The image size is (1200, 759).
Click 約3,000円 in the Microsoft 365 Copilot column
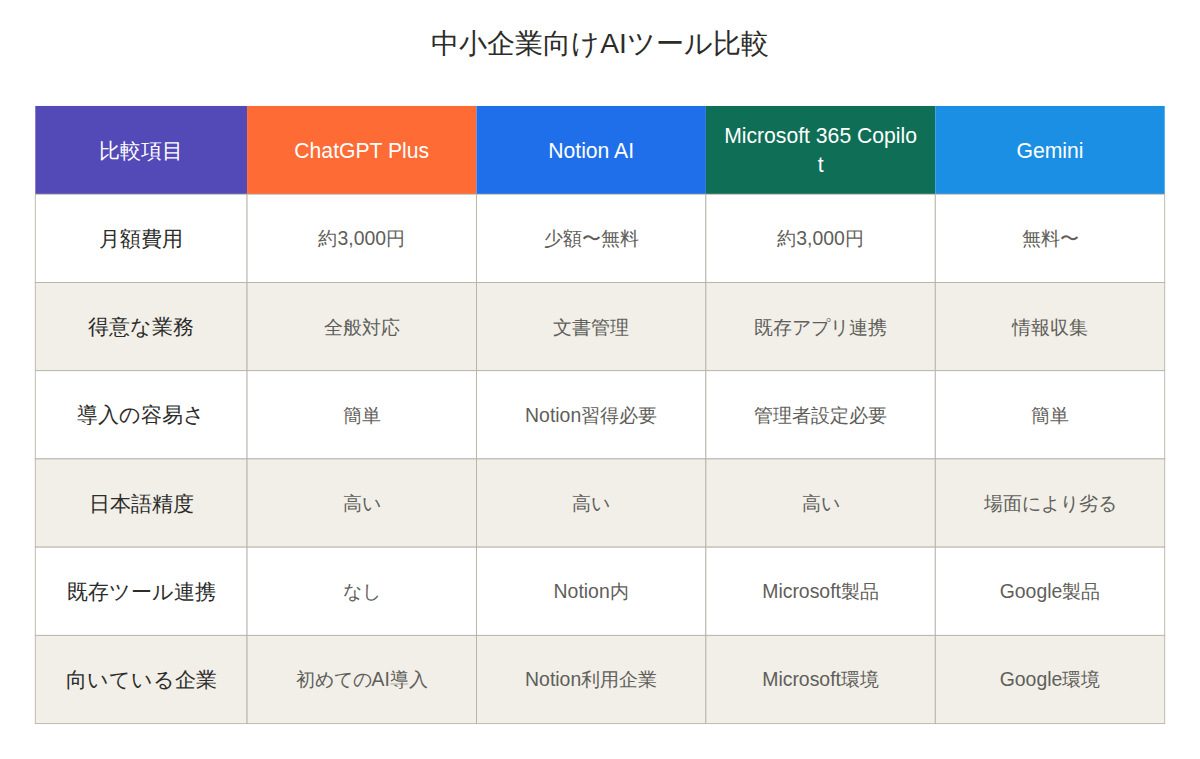pyautogui.click(x=821, y=239)
